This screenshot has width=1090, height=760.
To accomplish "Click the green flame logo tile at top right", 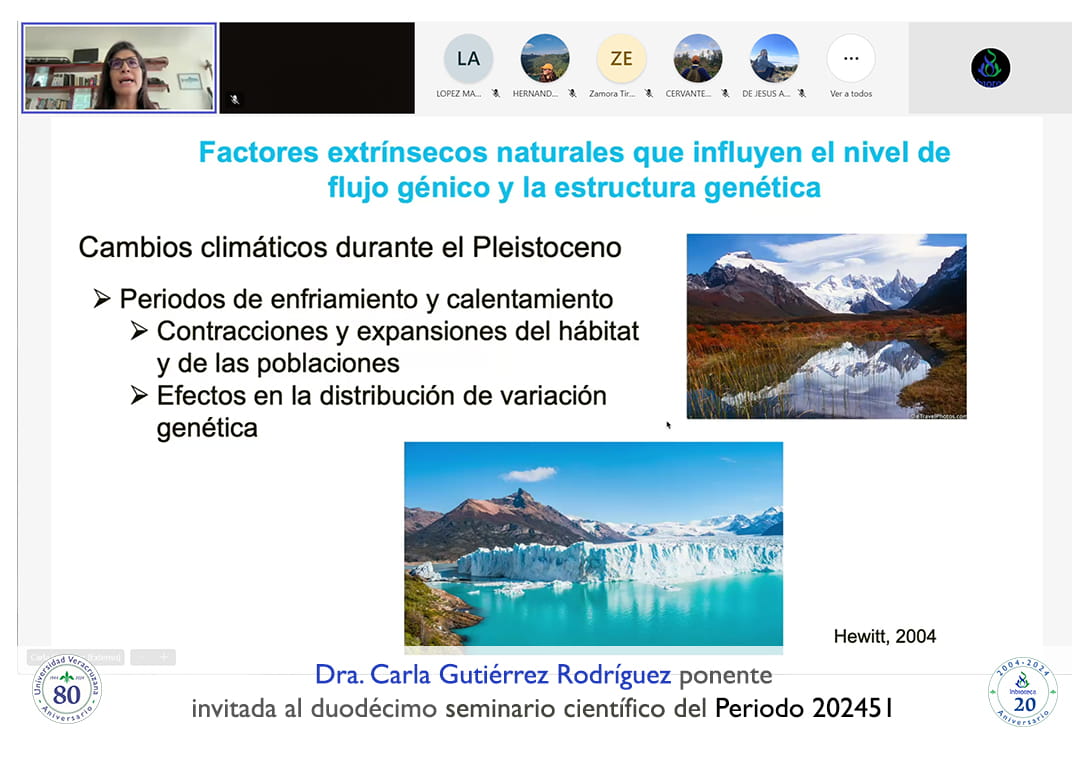I will 990,68.
